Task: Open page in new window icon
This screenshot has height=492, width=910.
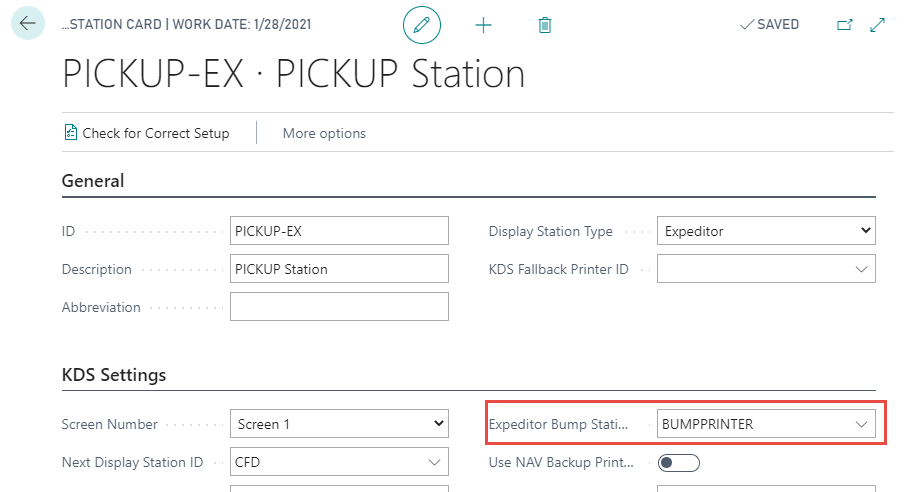Action: [x=844, y=25]
